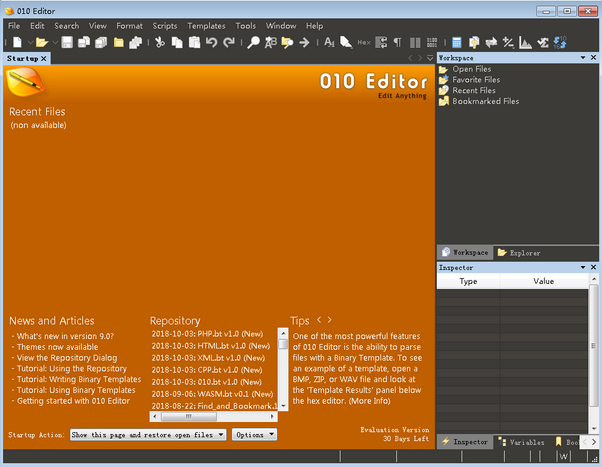Image resolution: width=602 pixels, height=467 pixels.
Task: Toggle the Hex edit-as mode
Action: 364,43
